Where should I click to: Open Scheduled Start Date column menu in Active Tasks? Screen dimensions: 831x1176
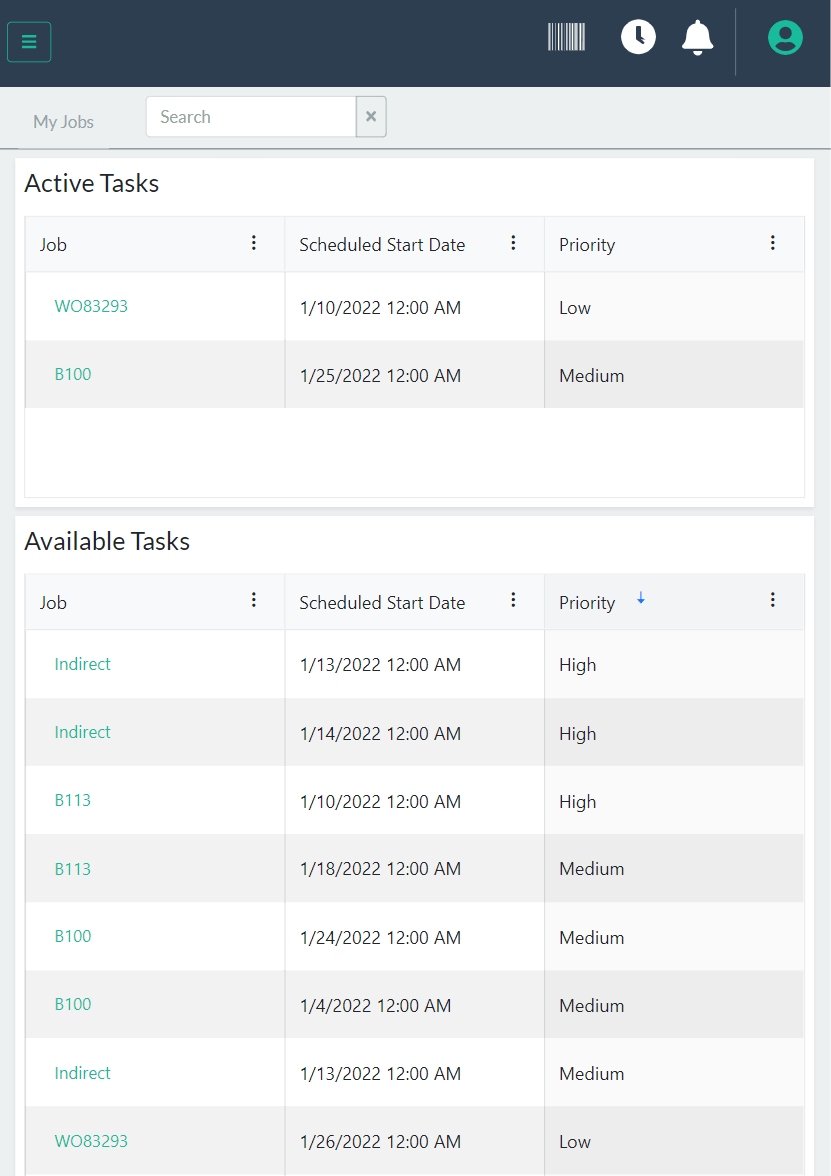tap(513, 243)
